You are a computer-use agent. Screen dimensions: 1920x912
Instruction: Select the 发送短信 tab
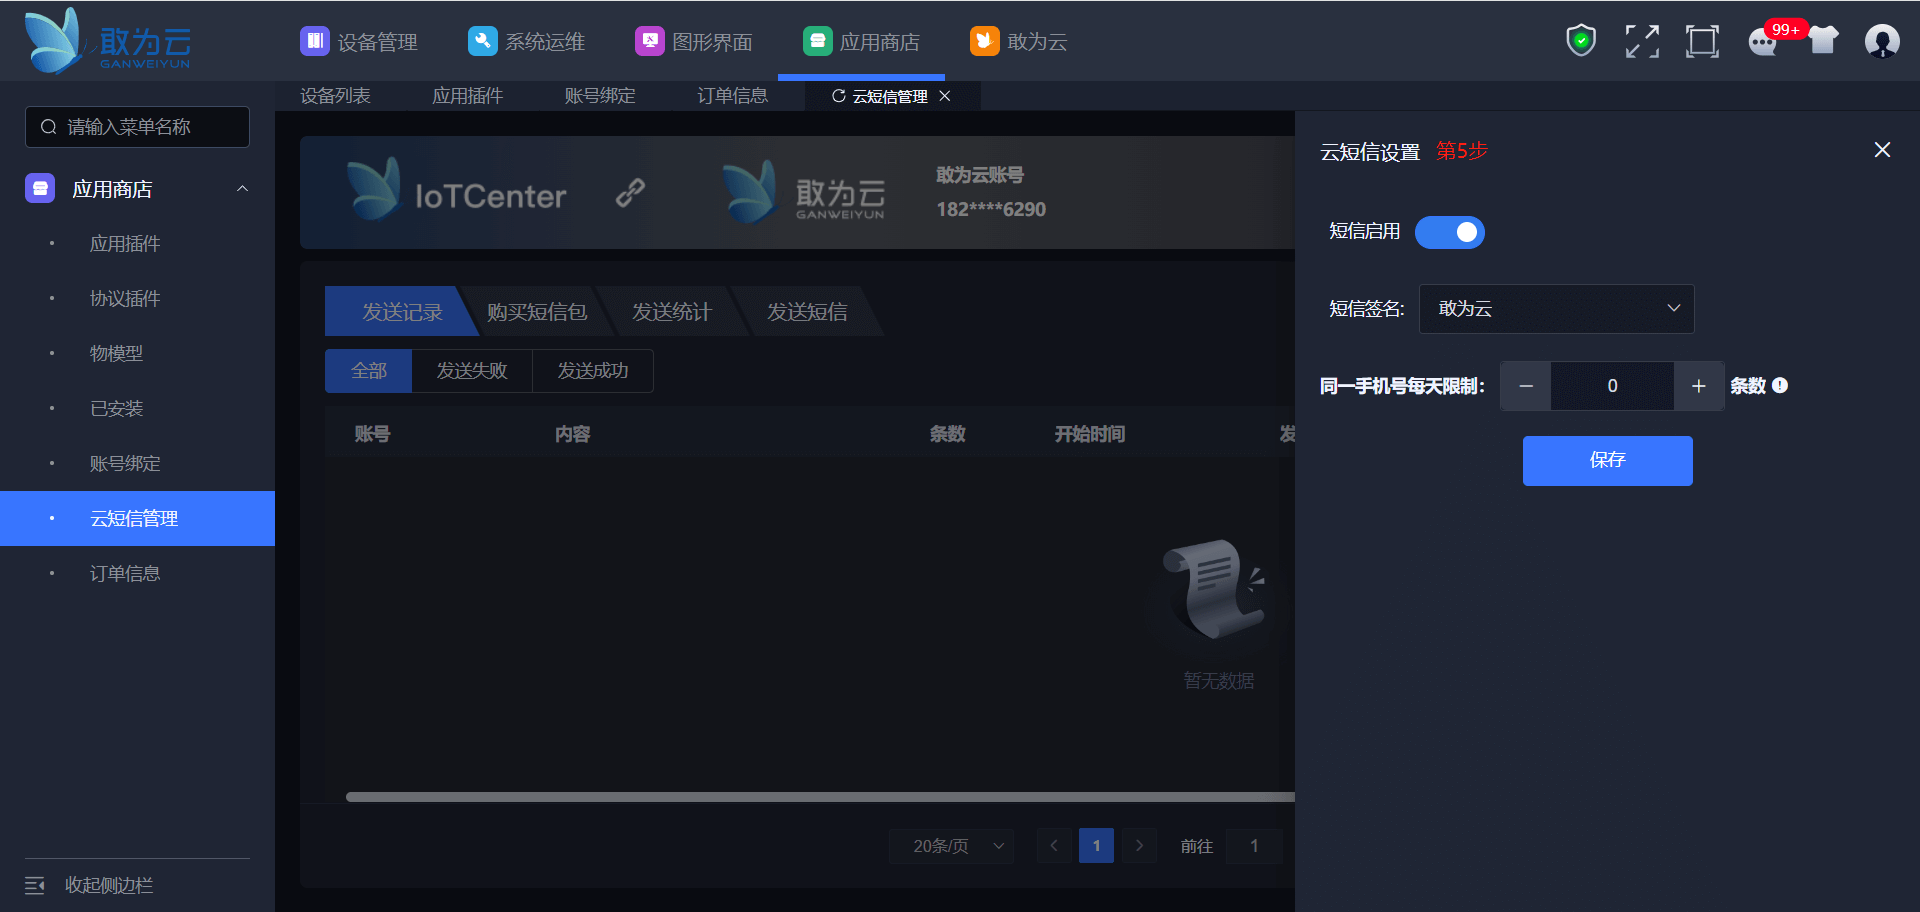coord(807,312)
